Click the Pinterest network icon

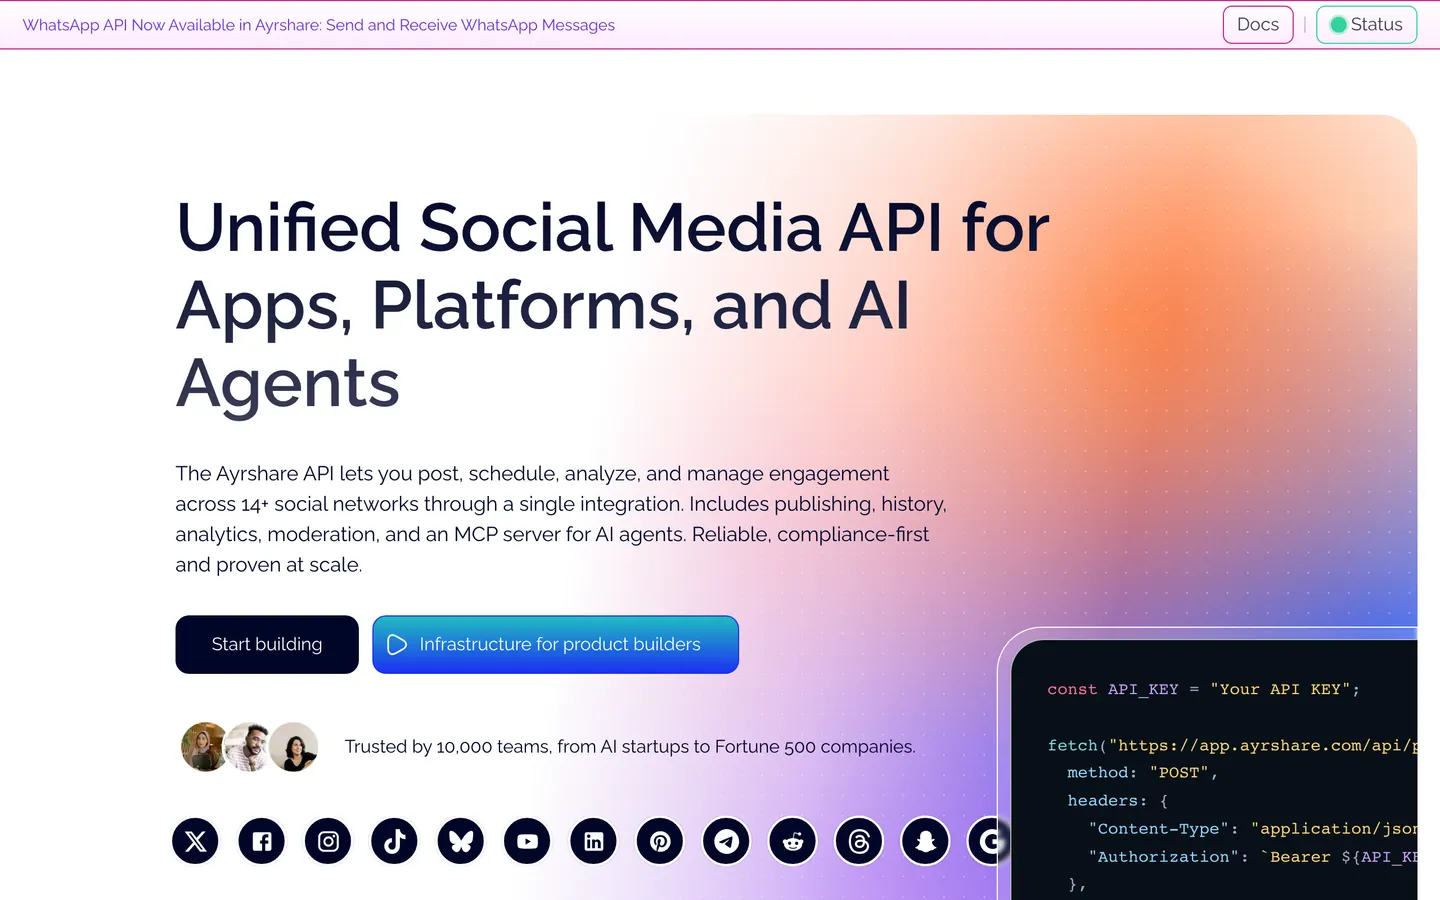pyautogui.click(x=660, y=841)
